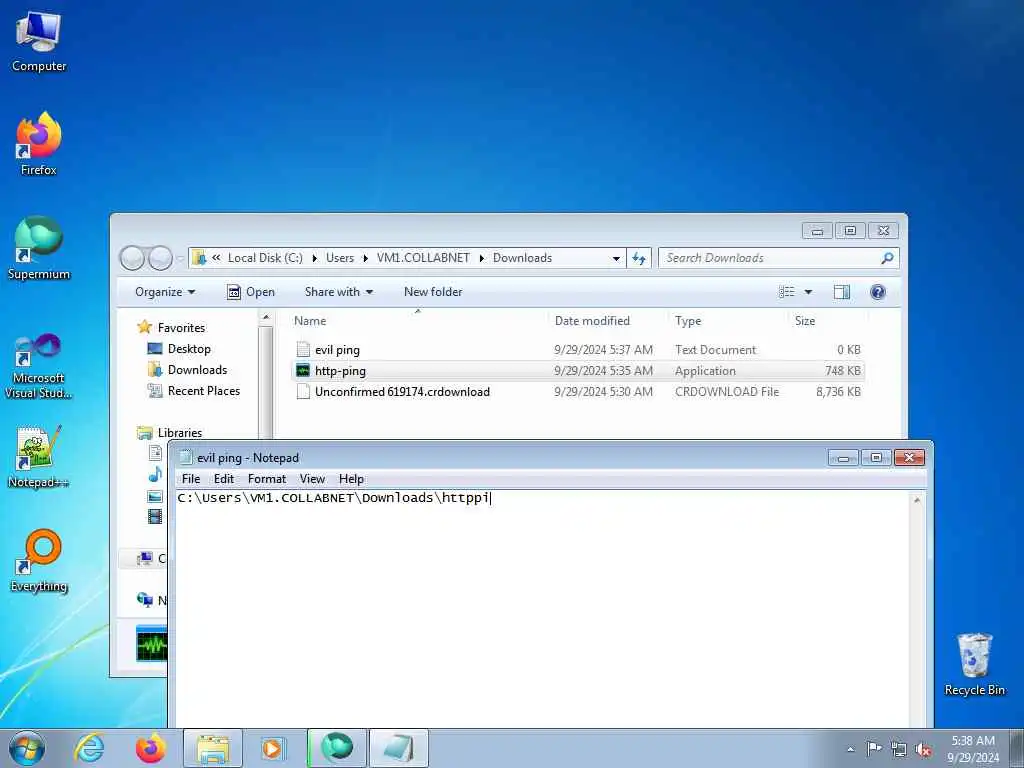Select the Firefox desktop shortcut
The width and height of the screenshot is (1024, 768).
pyautogui.click(x=39, y=144)
